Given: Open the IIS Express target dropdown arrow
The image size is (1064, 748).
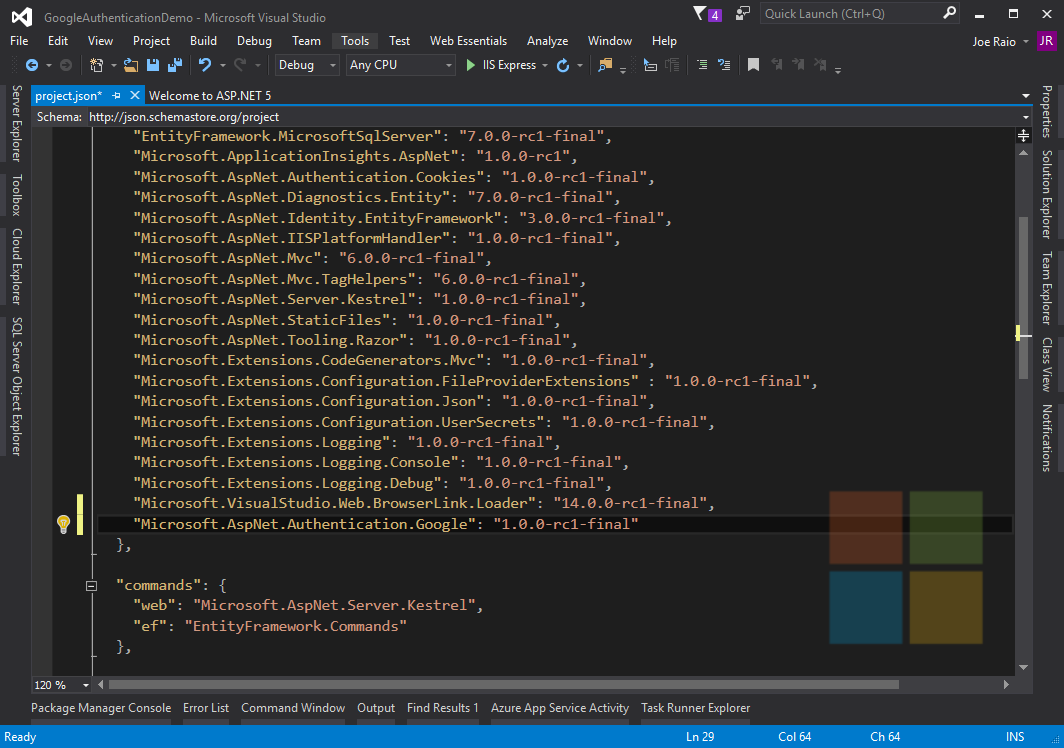Looking at the screenshot, I should click(x=545, y=66).
